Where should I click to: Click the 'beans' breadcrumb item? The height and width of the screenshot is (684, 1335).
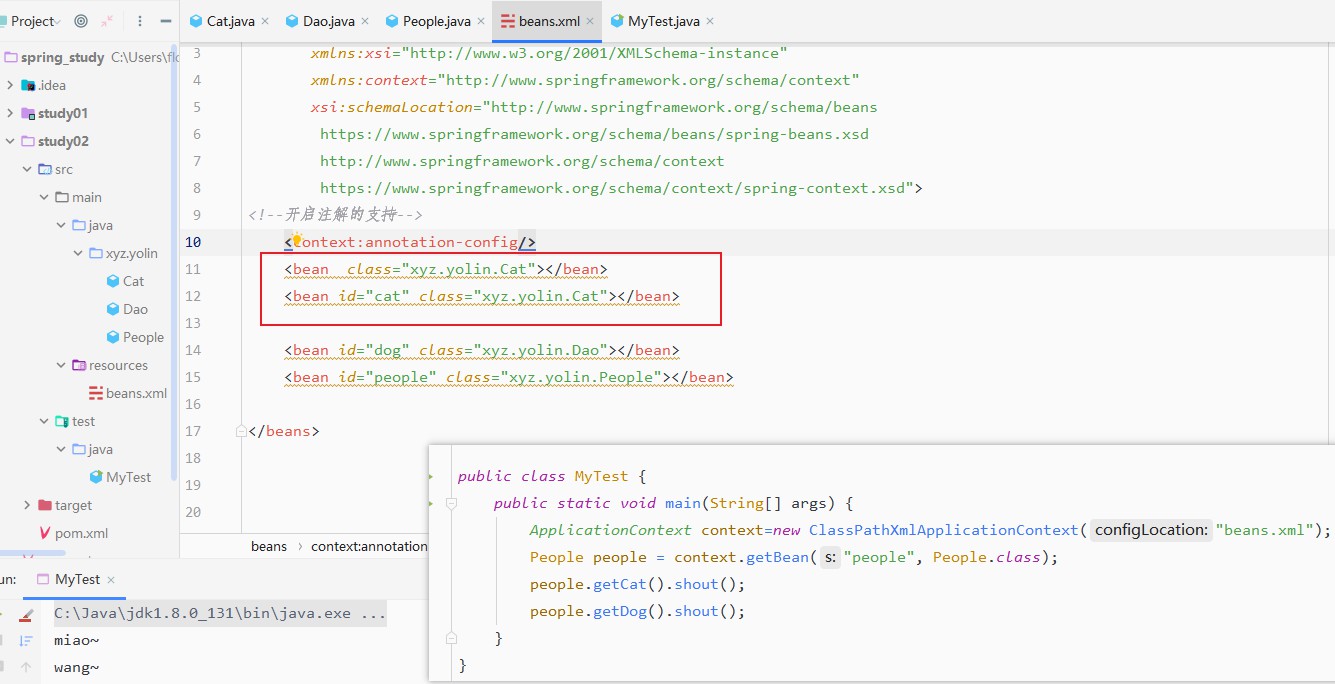point(268,546)
